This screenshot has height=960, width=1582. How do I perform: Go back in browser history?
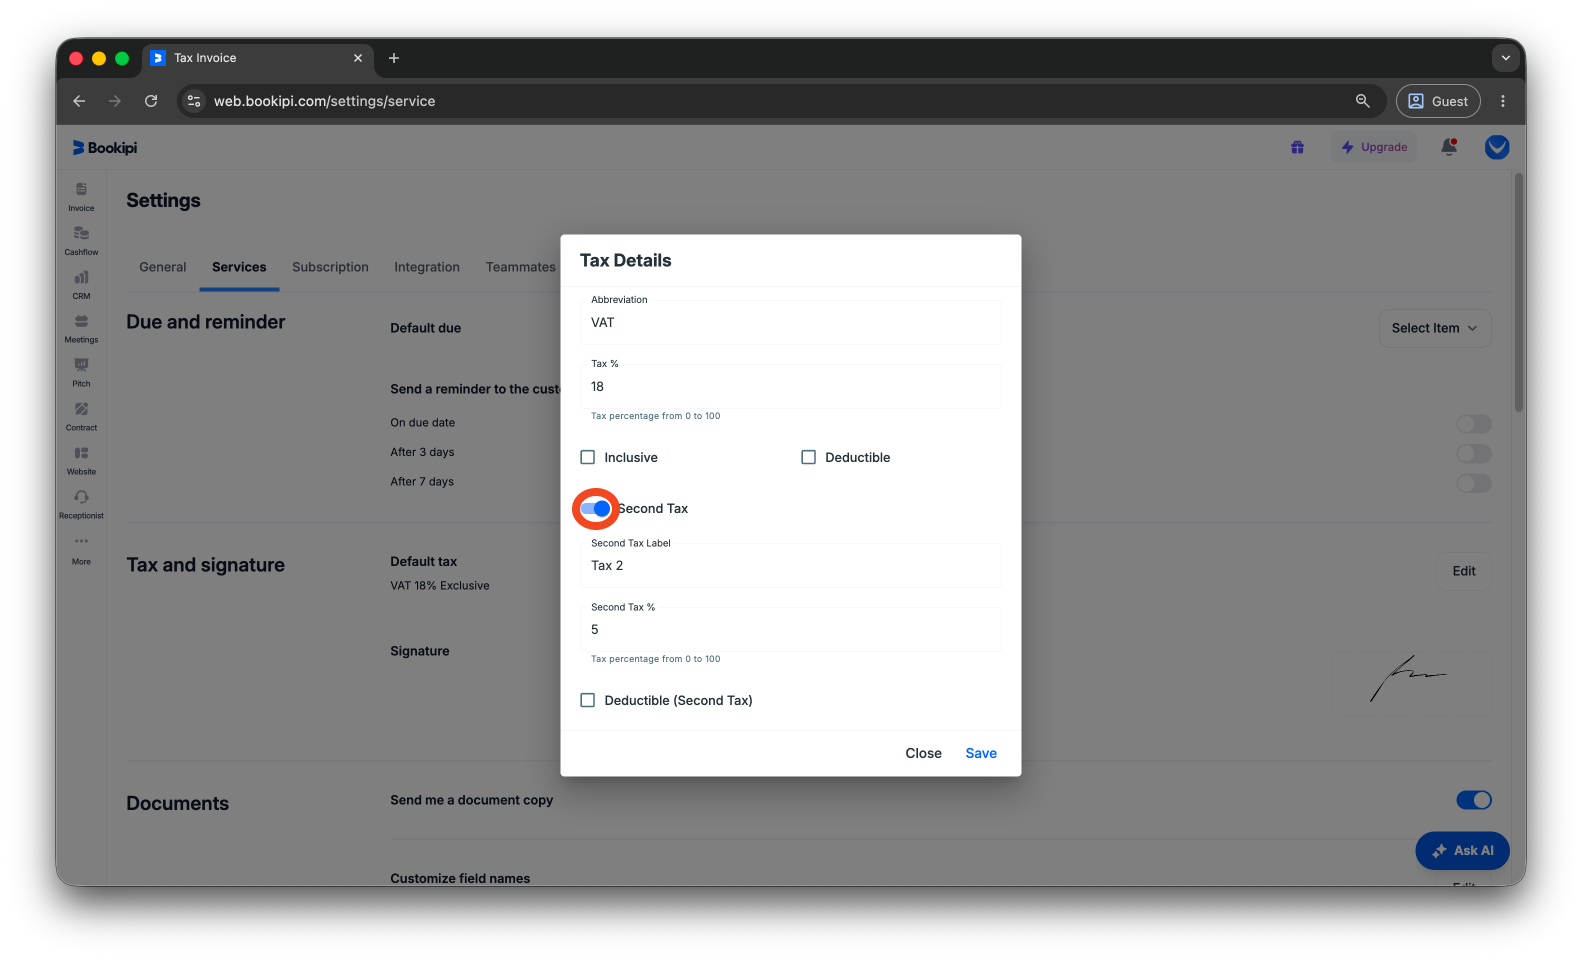point(79,101)
